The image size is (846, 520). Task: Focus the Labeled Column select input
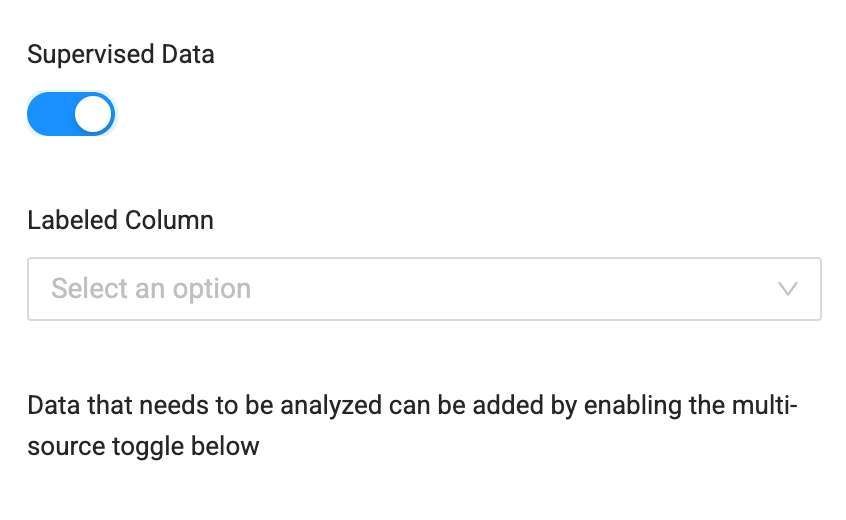point(424,289)
